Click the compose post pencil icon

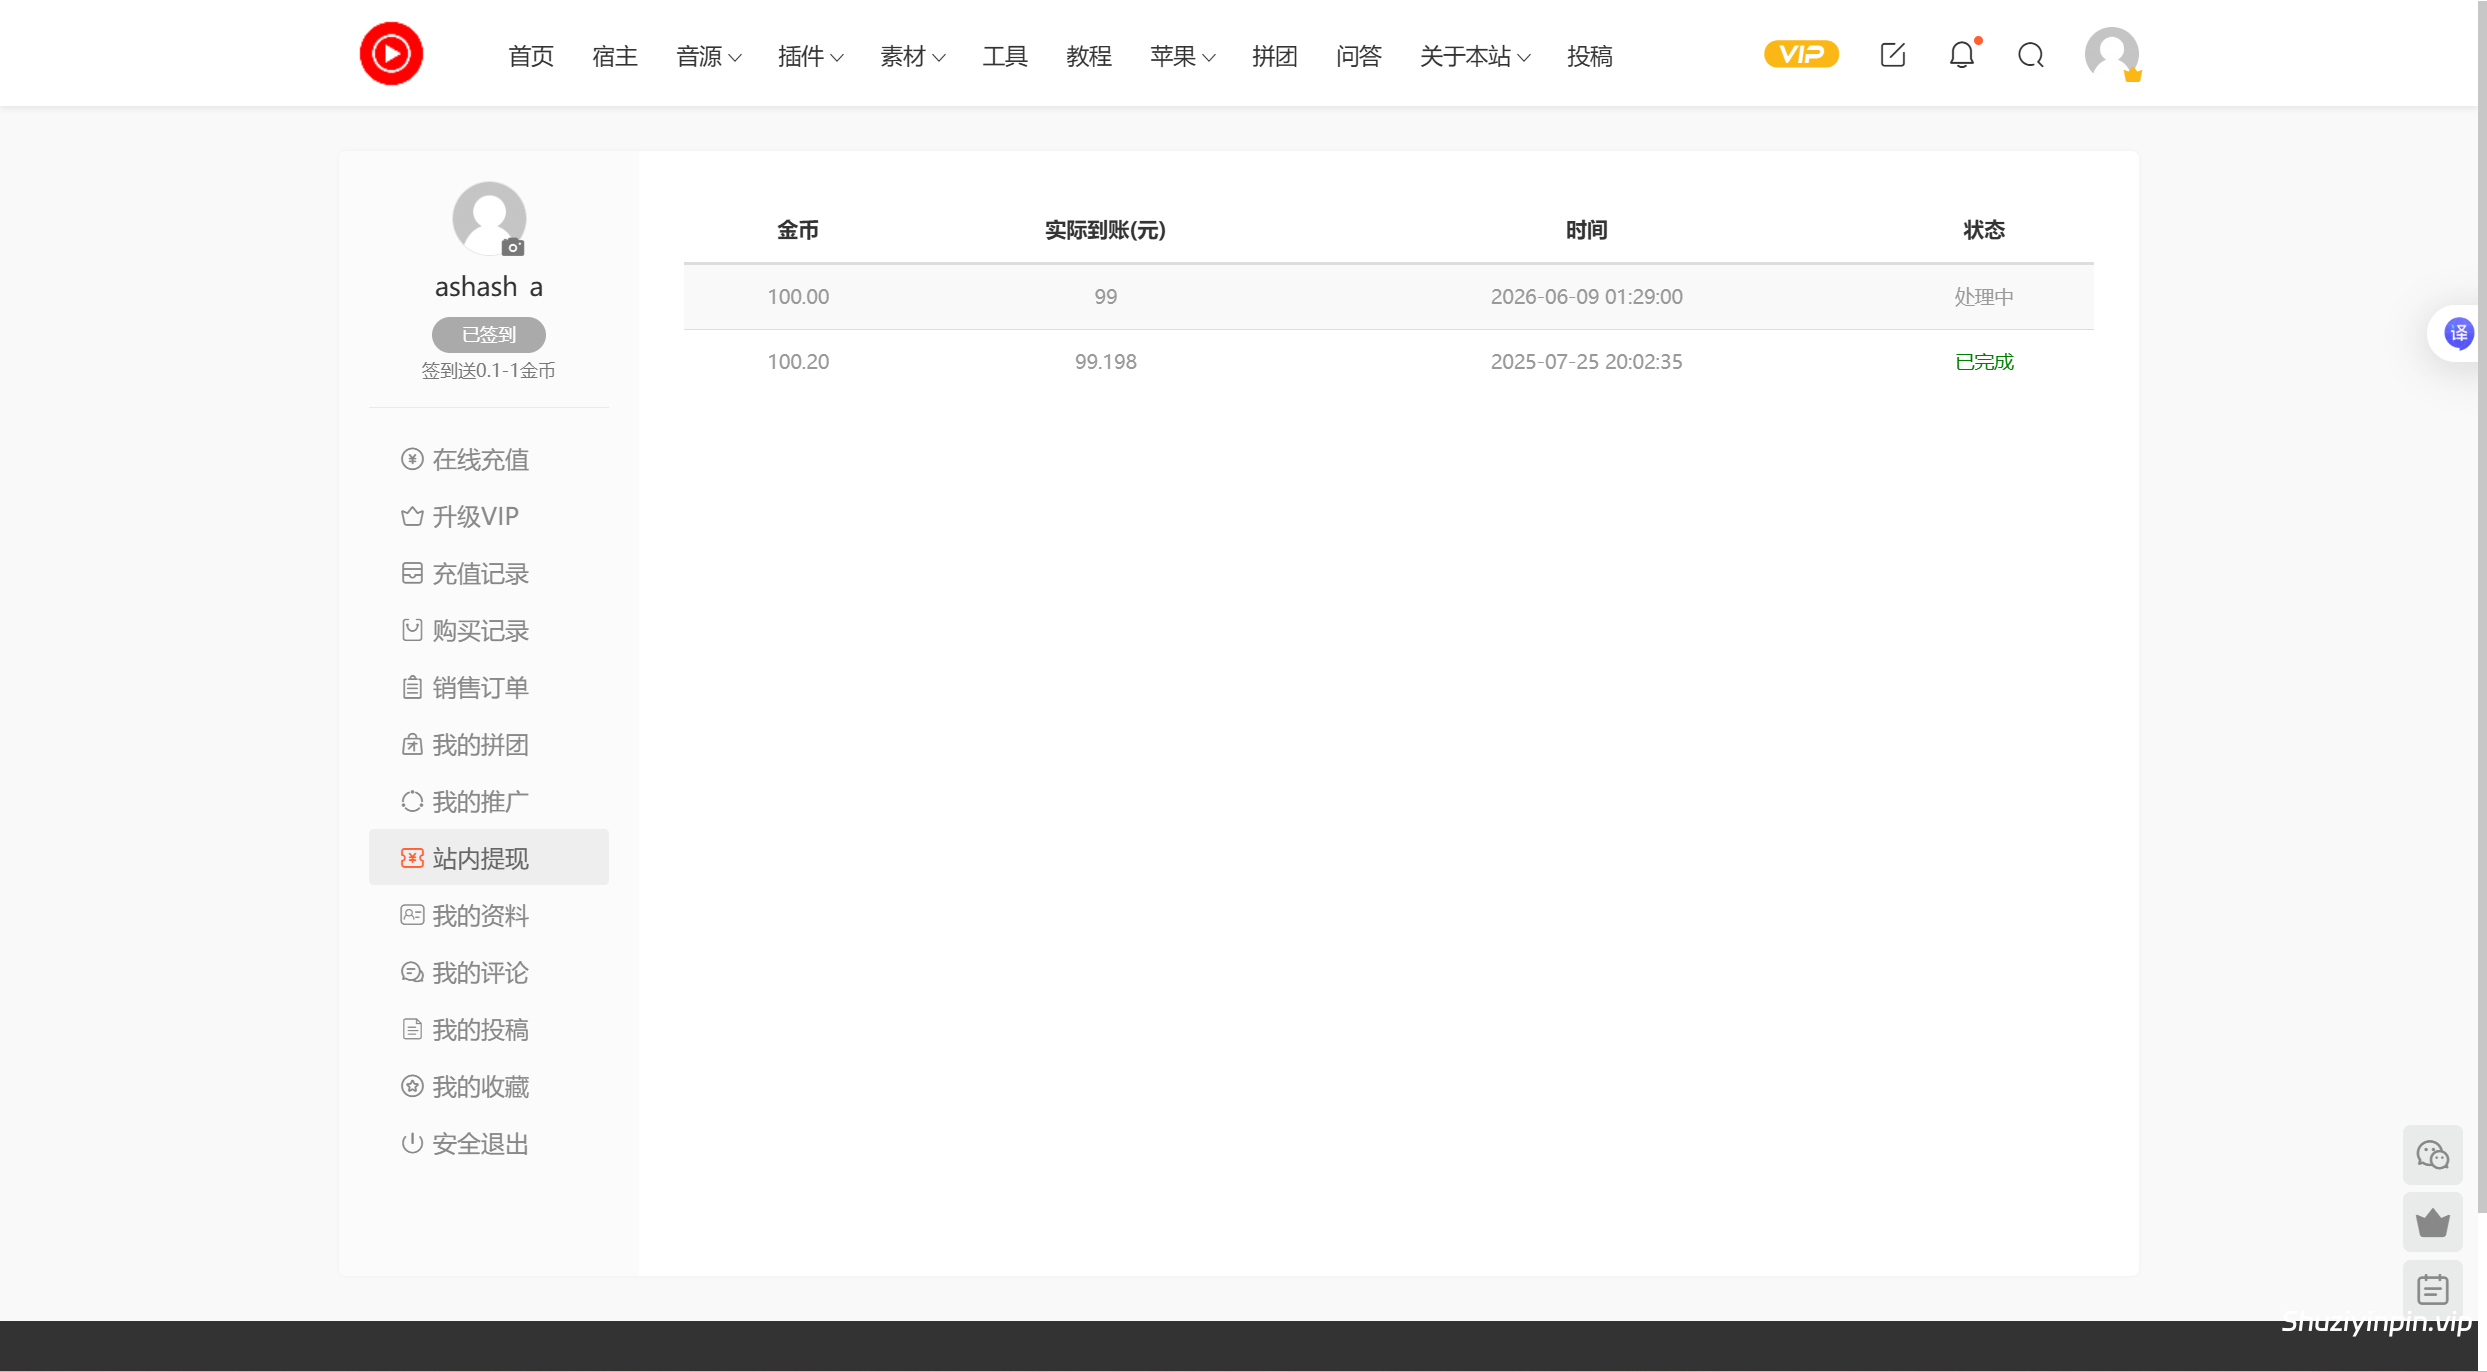pyautogui.click(x=1892, y=55)
